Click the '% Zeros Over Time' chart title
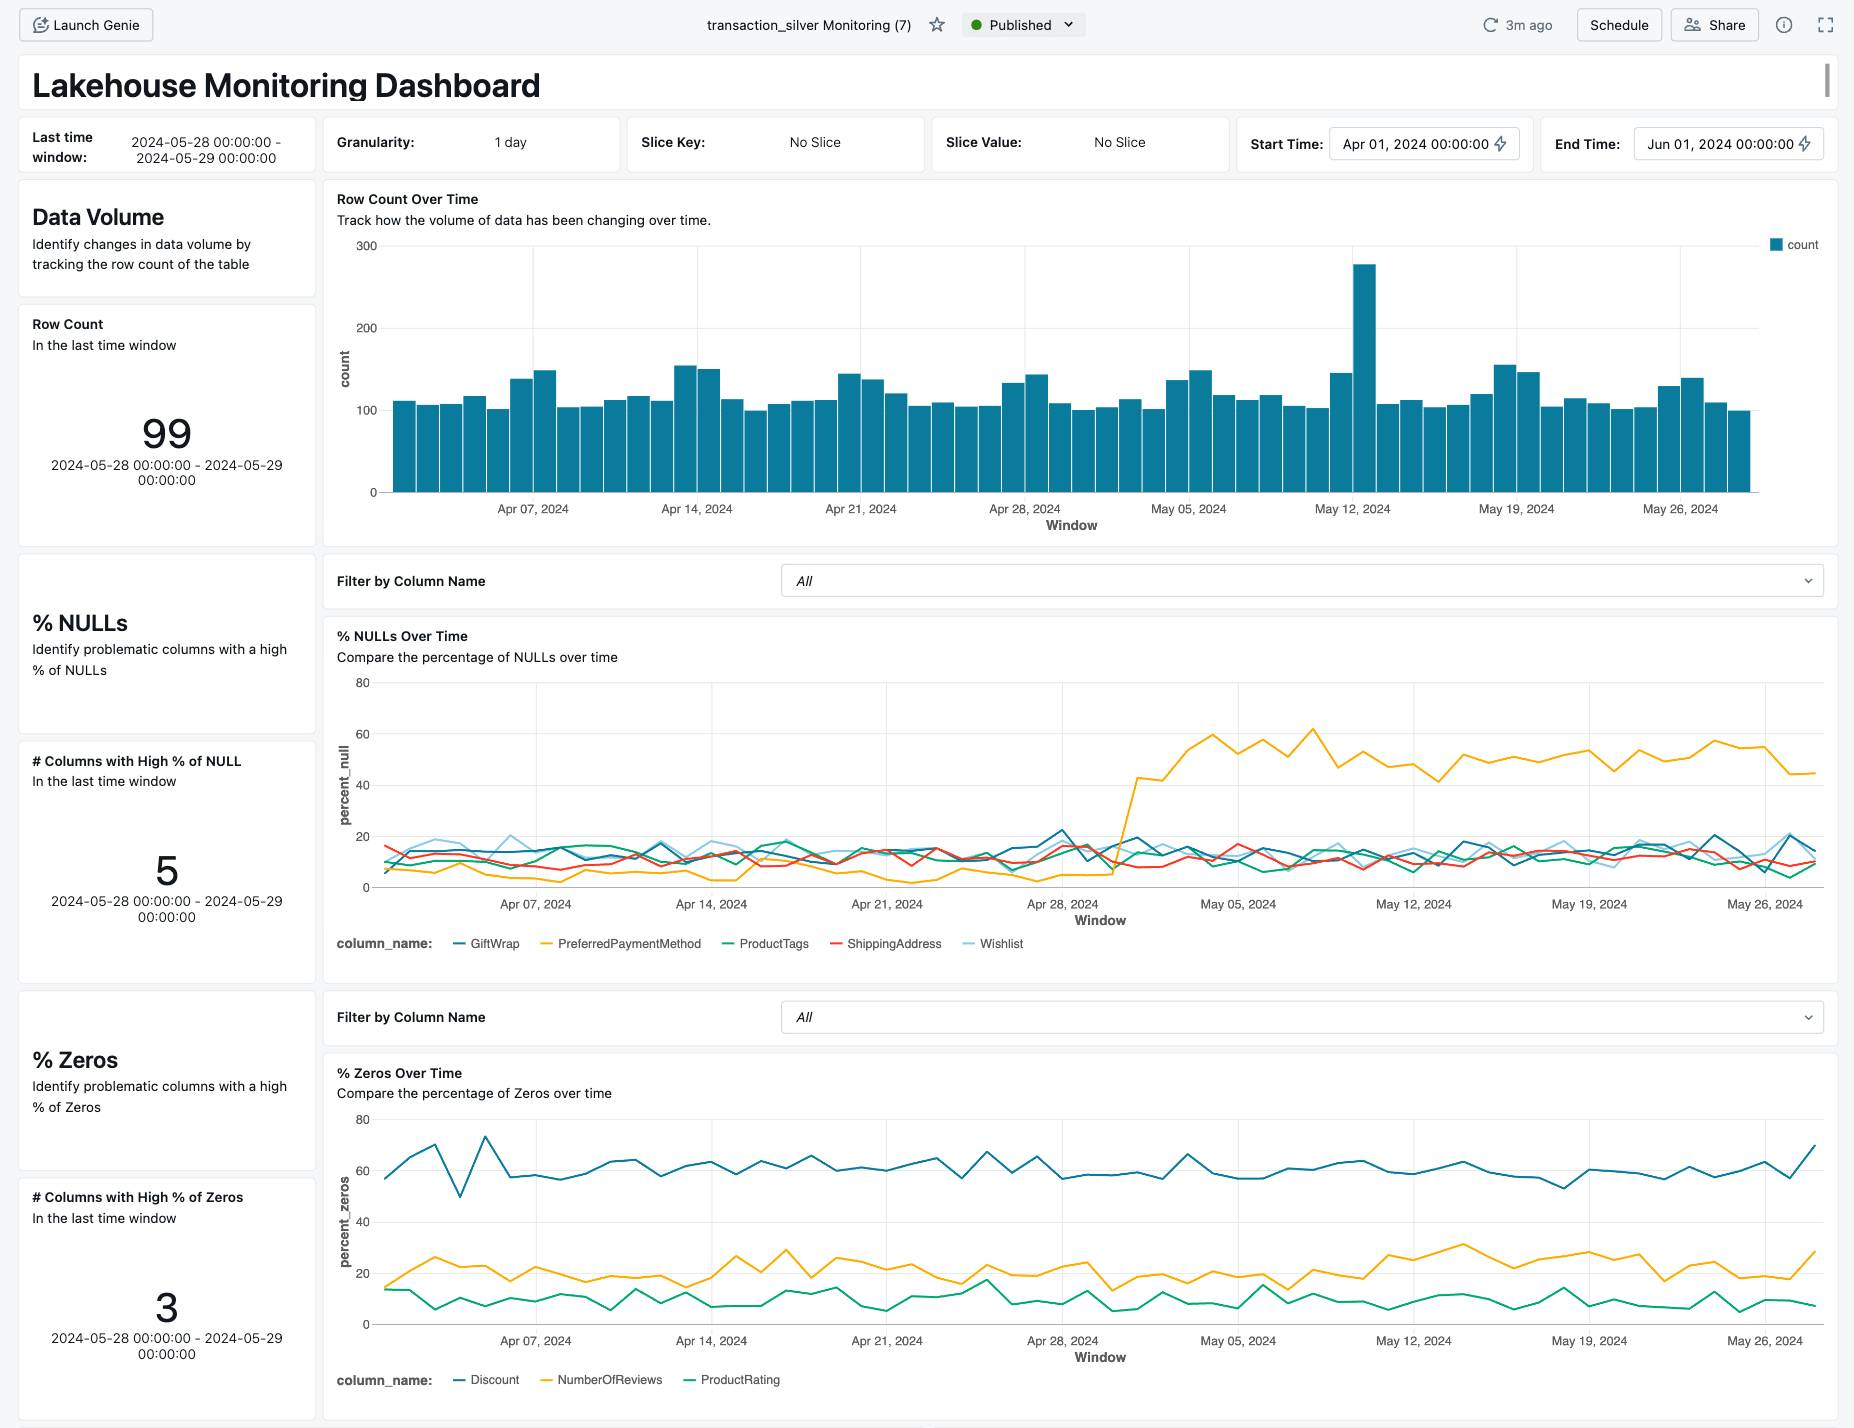The image size is (1854, 1428). tap(399, 1073)
